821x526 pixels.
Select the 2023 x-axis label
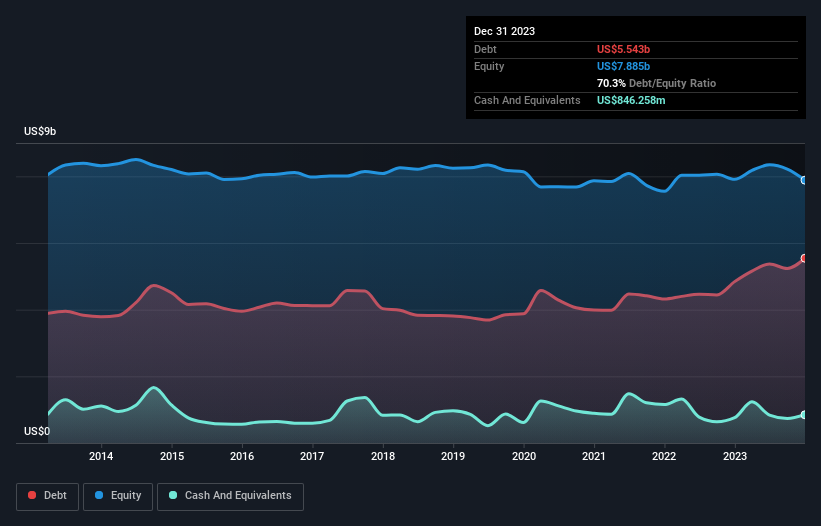735,457
